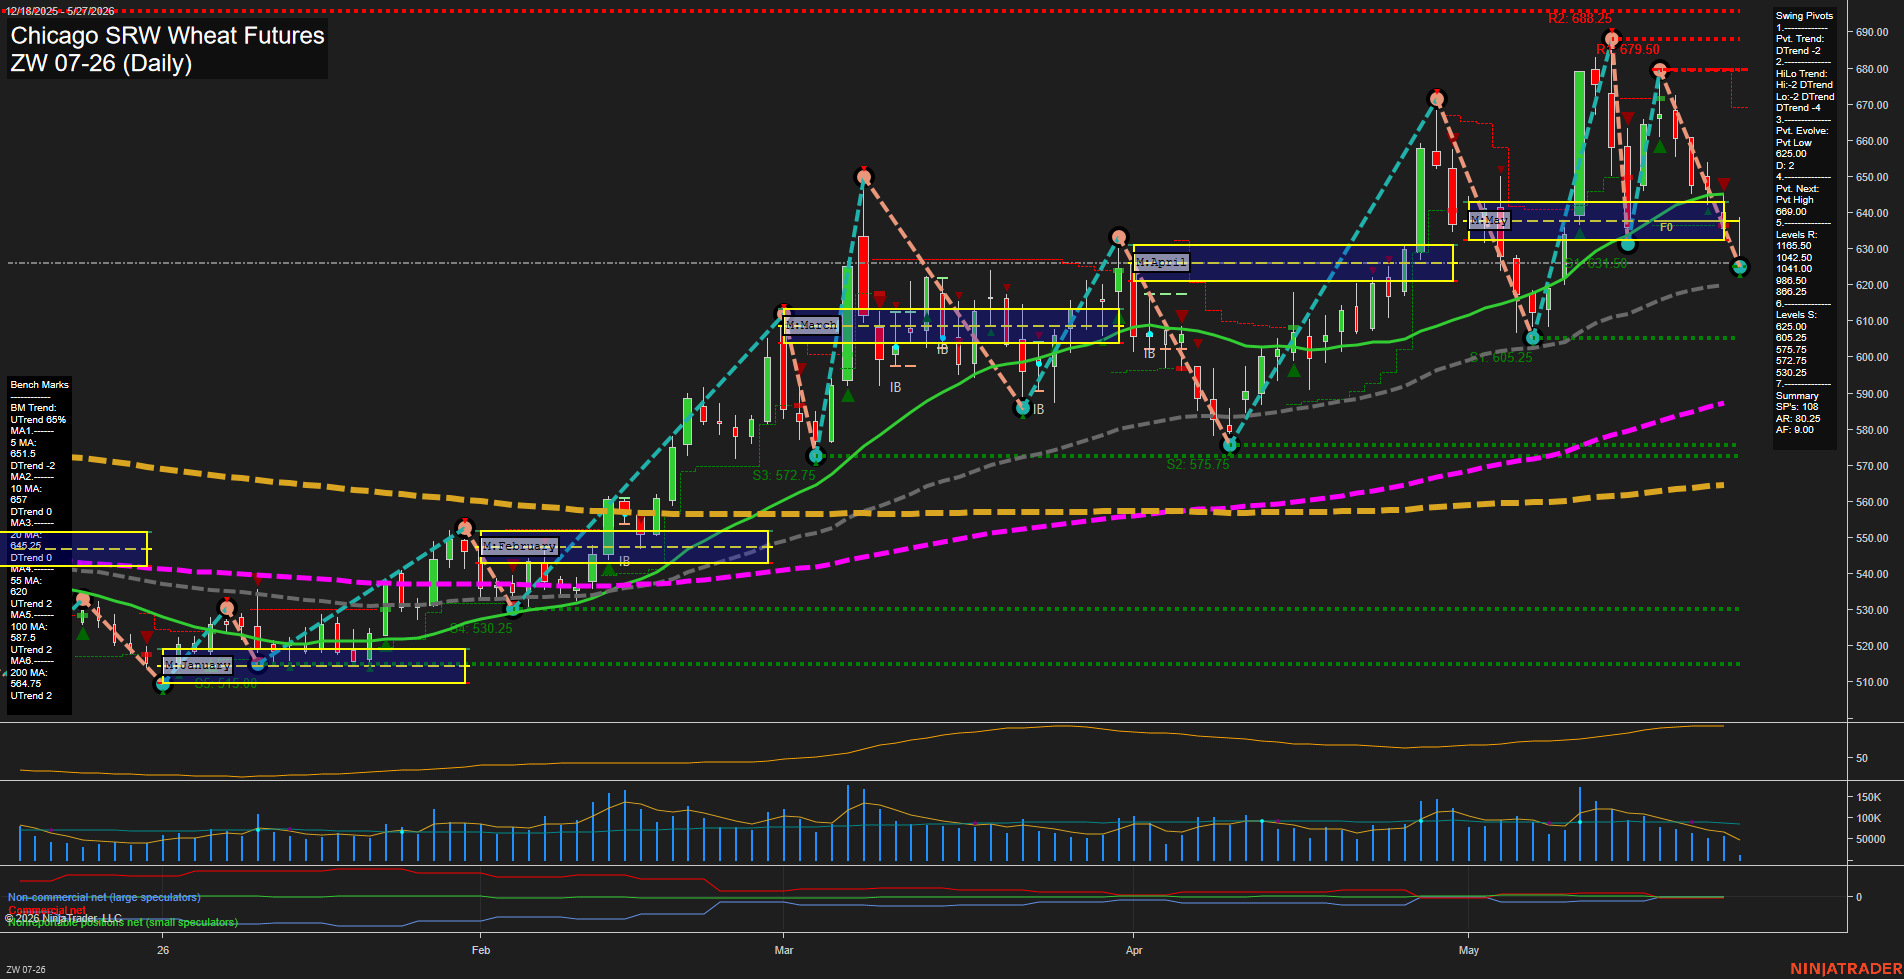This screenshot has width=1904, height=979.
Task: Select the 'ZW 07-26 (Daily)' subtitle text
Action: pyautogui.click(x=101, y=63)
